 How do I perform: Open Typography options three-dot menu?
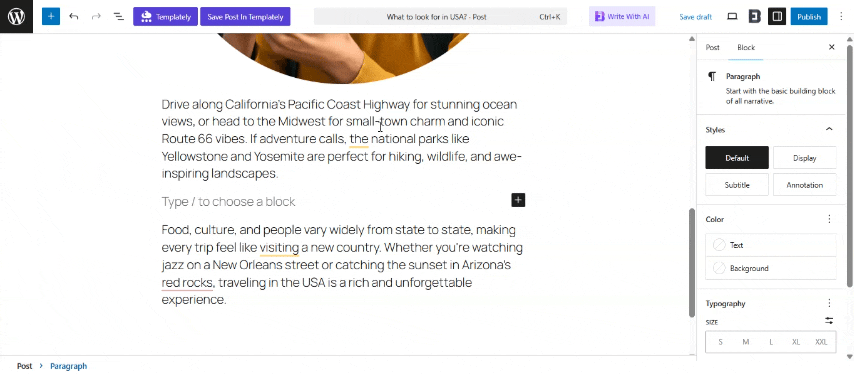pyautogui.click(x=829, y=303)
